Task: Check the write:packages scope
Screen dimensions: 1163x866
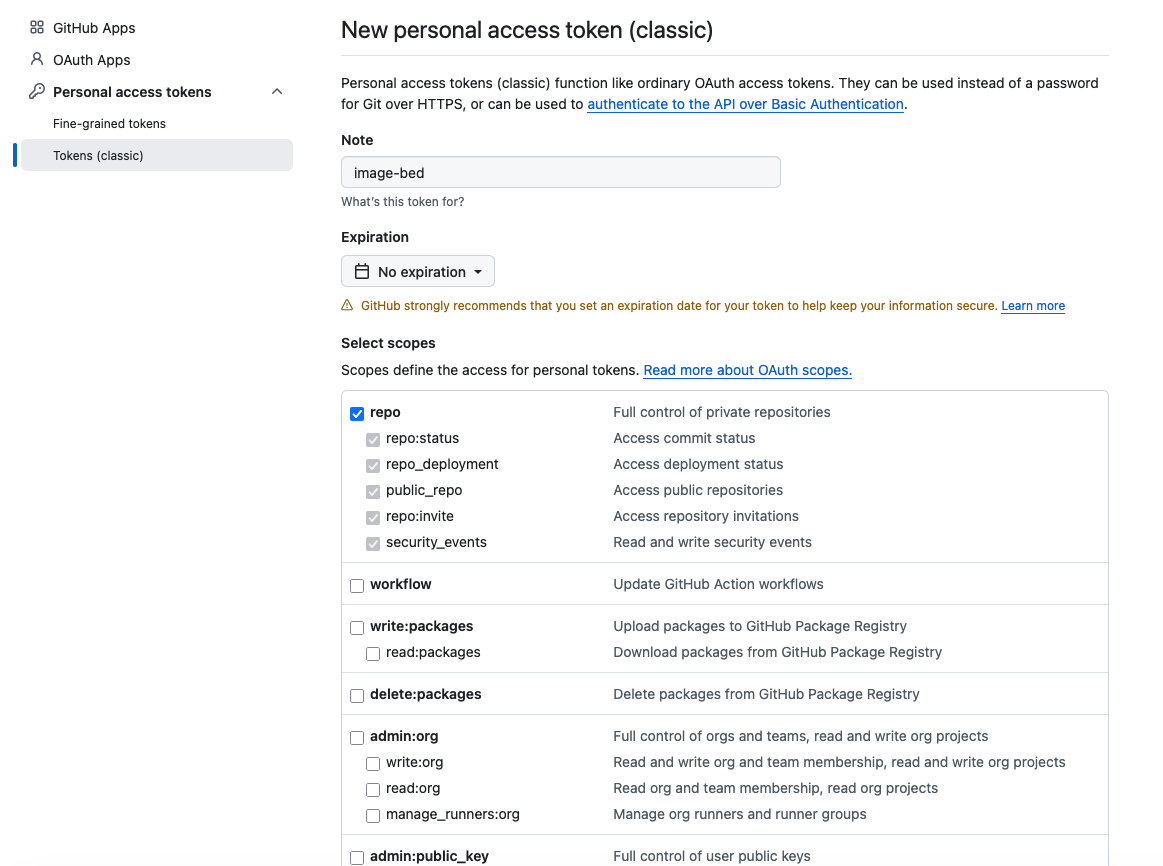Action: click(x=357, y=627)
